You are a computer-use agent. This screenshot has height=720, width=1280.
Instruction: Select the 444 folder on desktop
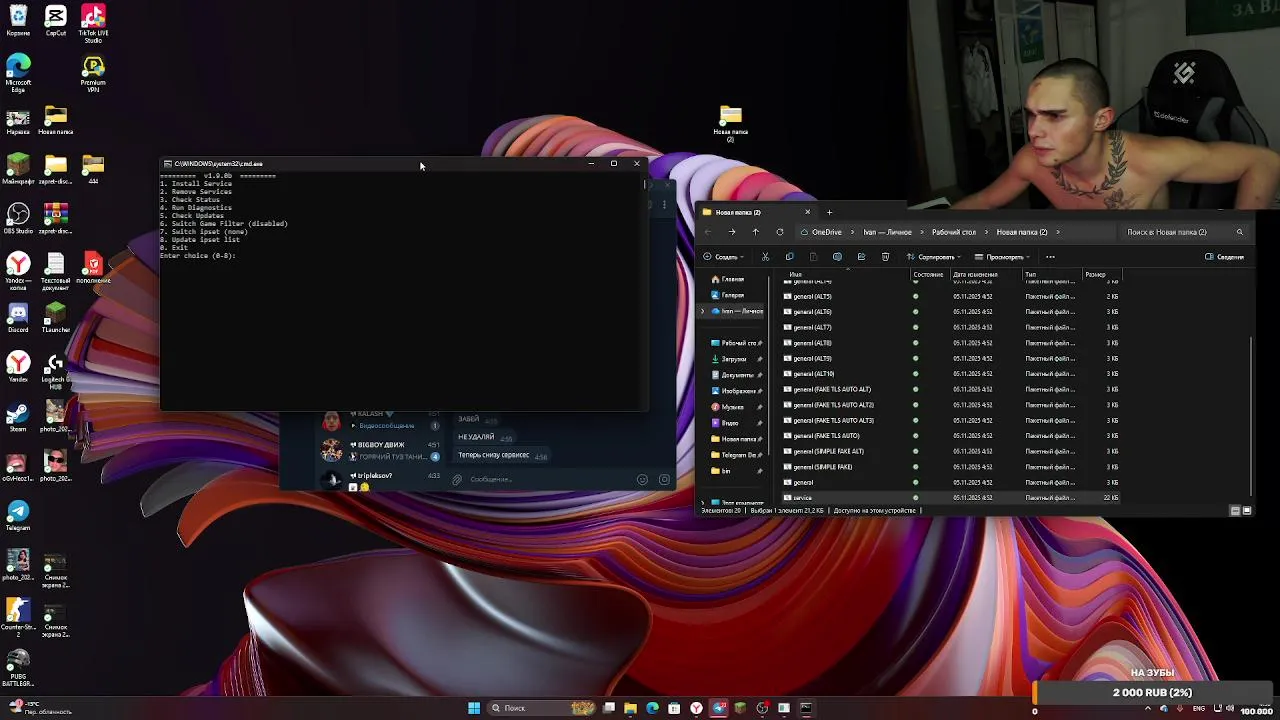pos(93,169)
